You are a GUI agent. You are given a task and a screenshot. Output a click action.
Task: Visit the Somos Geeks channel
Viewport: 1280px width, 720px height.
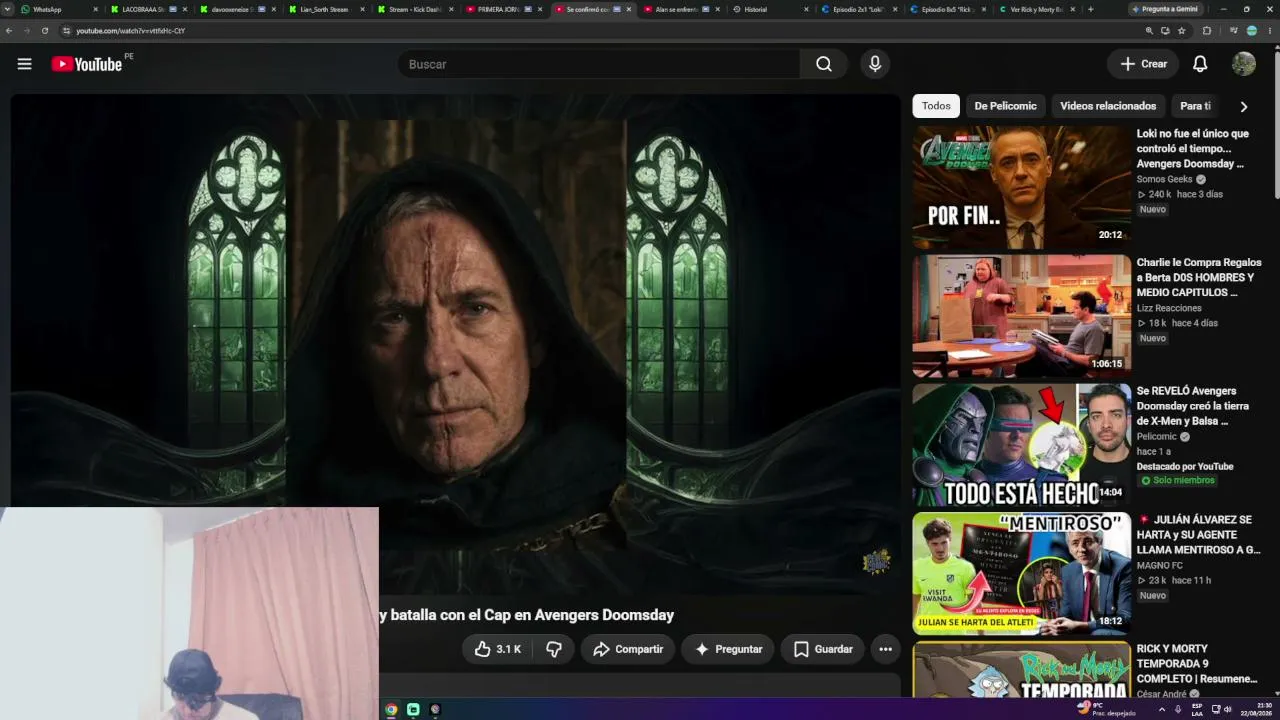(1165, 179)
